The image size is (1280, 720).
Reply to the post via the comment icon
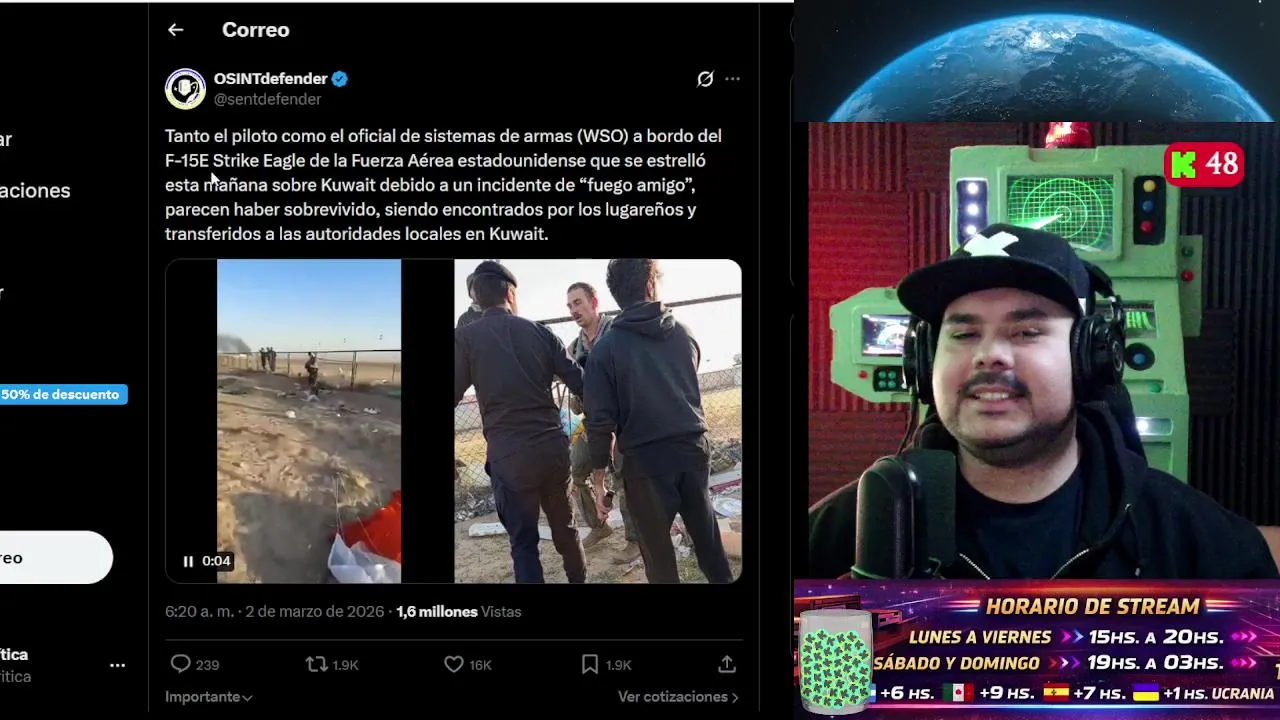coord(181,664)
